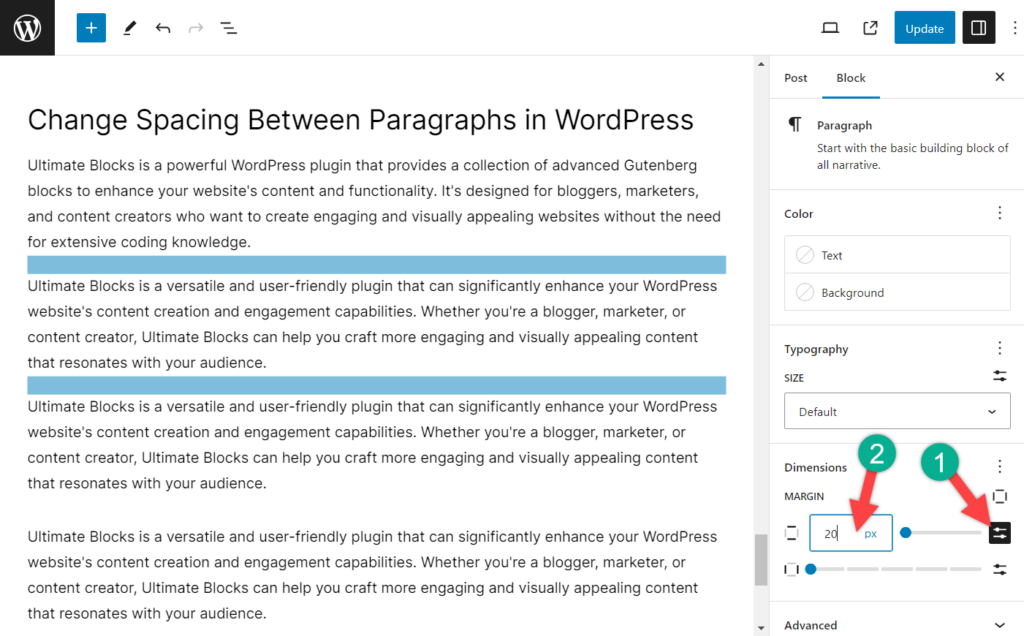Viewport: 1024px width, 636px height.
Task: Toggle custom size for padding control
Action: click(x=999, y=569)
